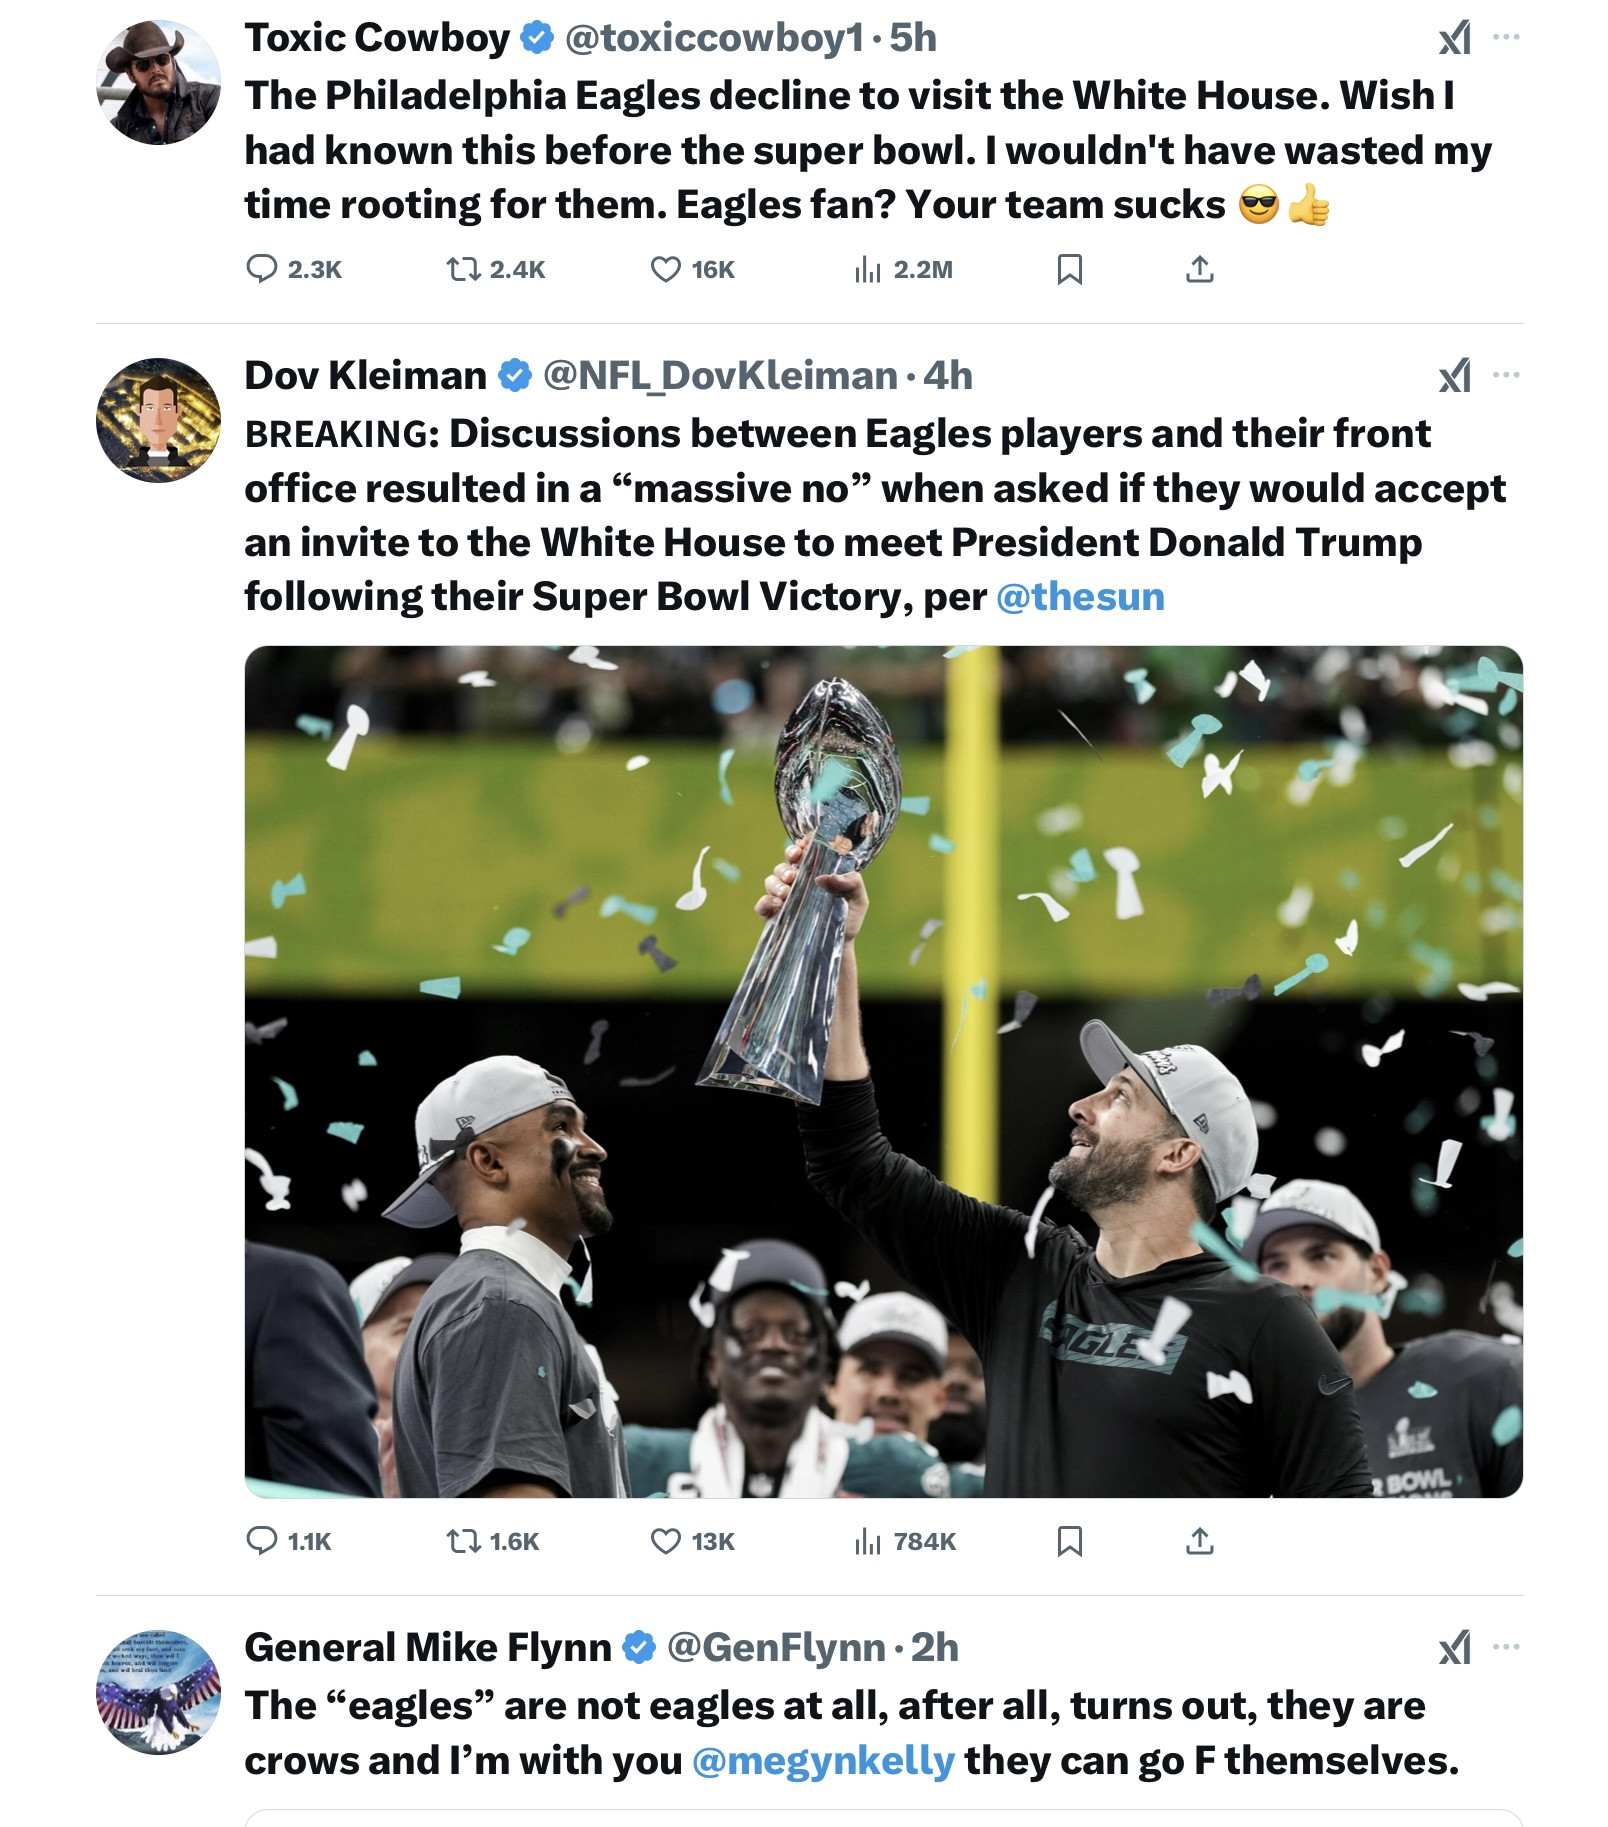The image size is (1608, 1827).
Task: Open the @megynkelly mention link
Action: click(823, 1761)
